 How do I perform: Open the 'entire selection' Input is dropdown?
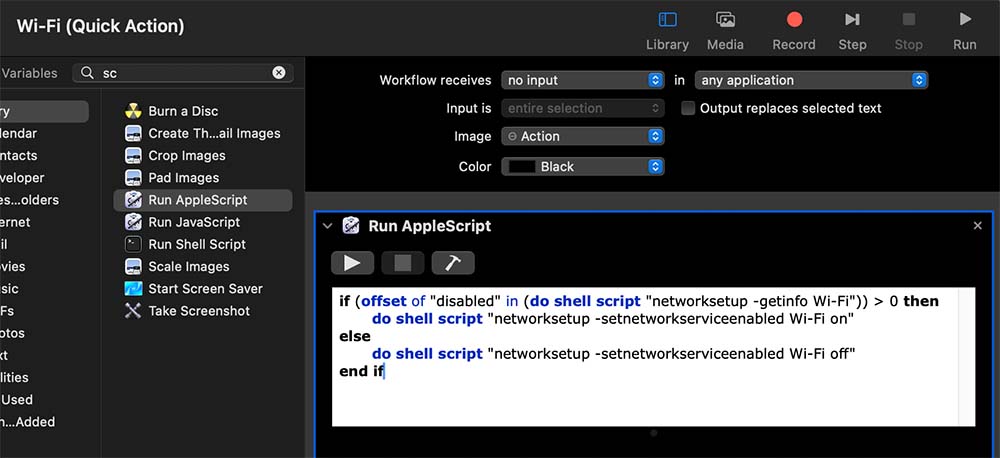point(583,108)
